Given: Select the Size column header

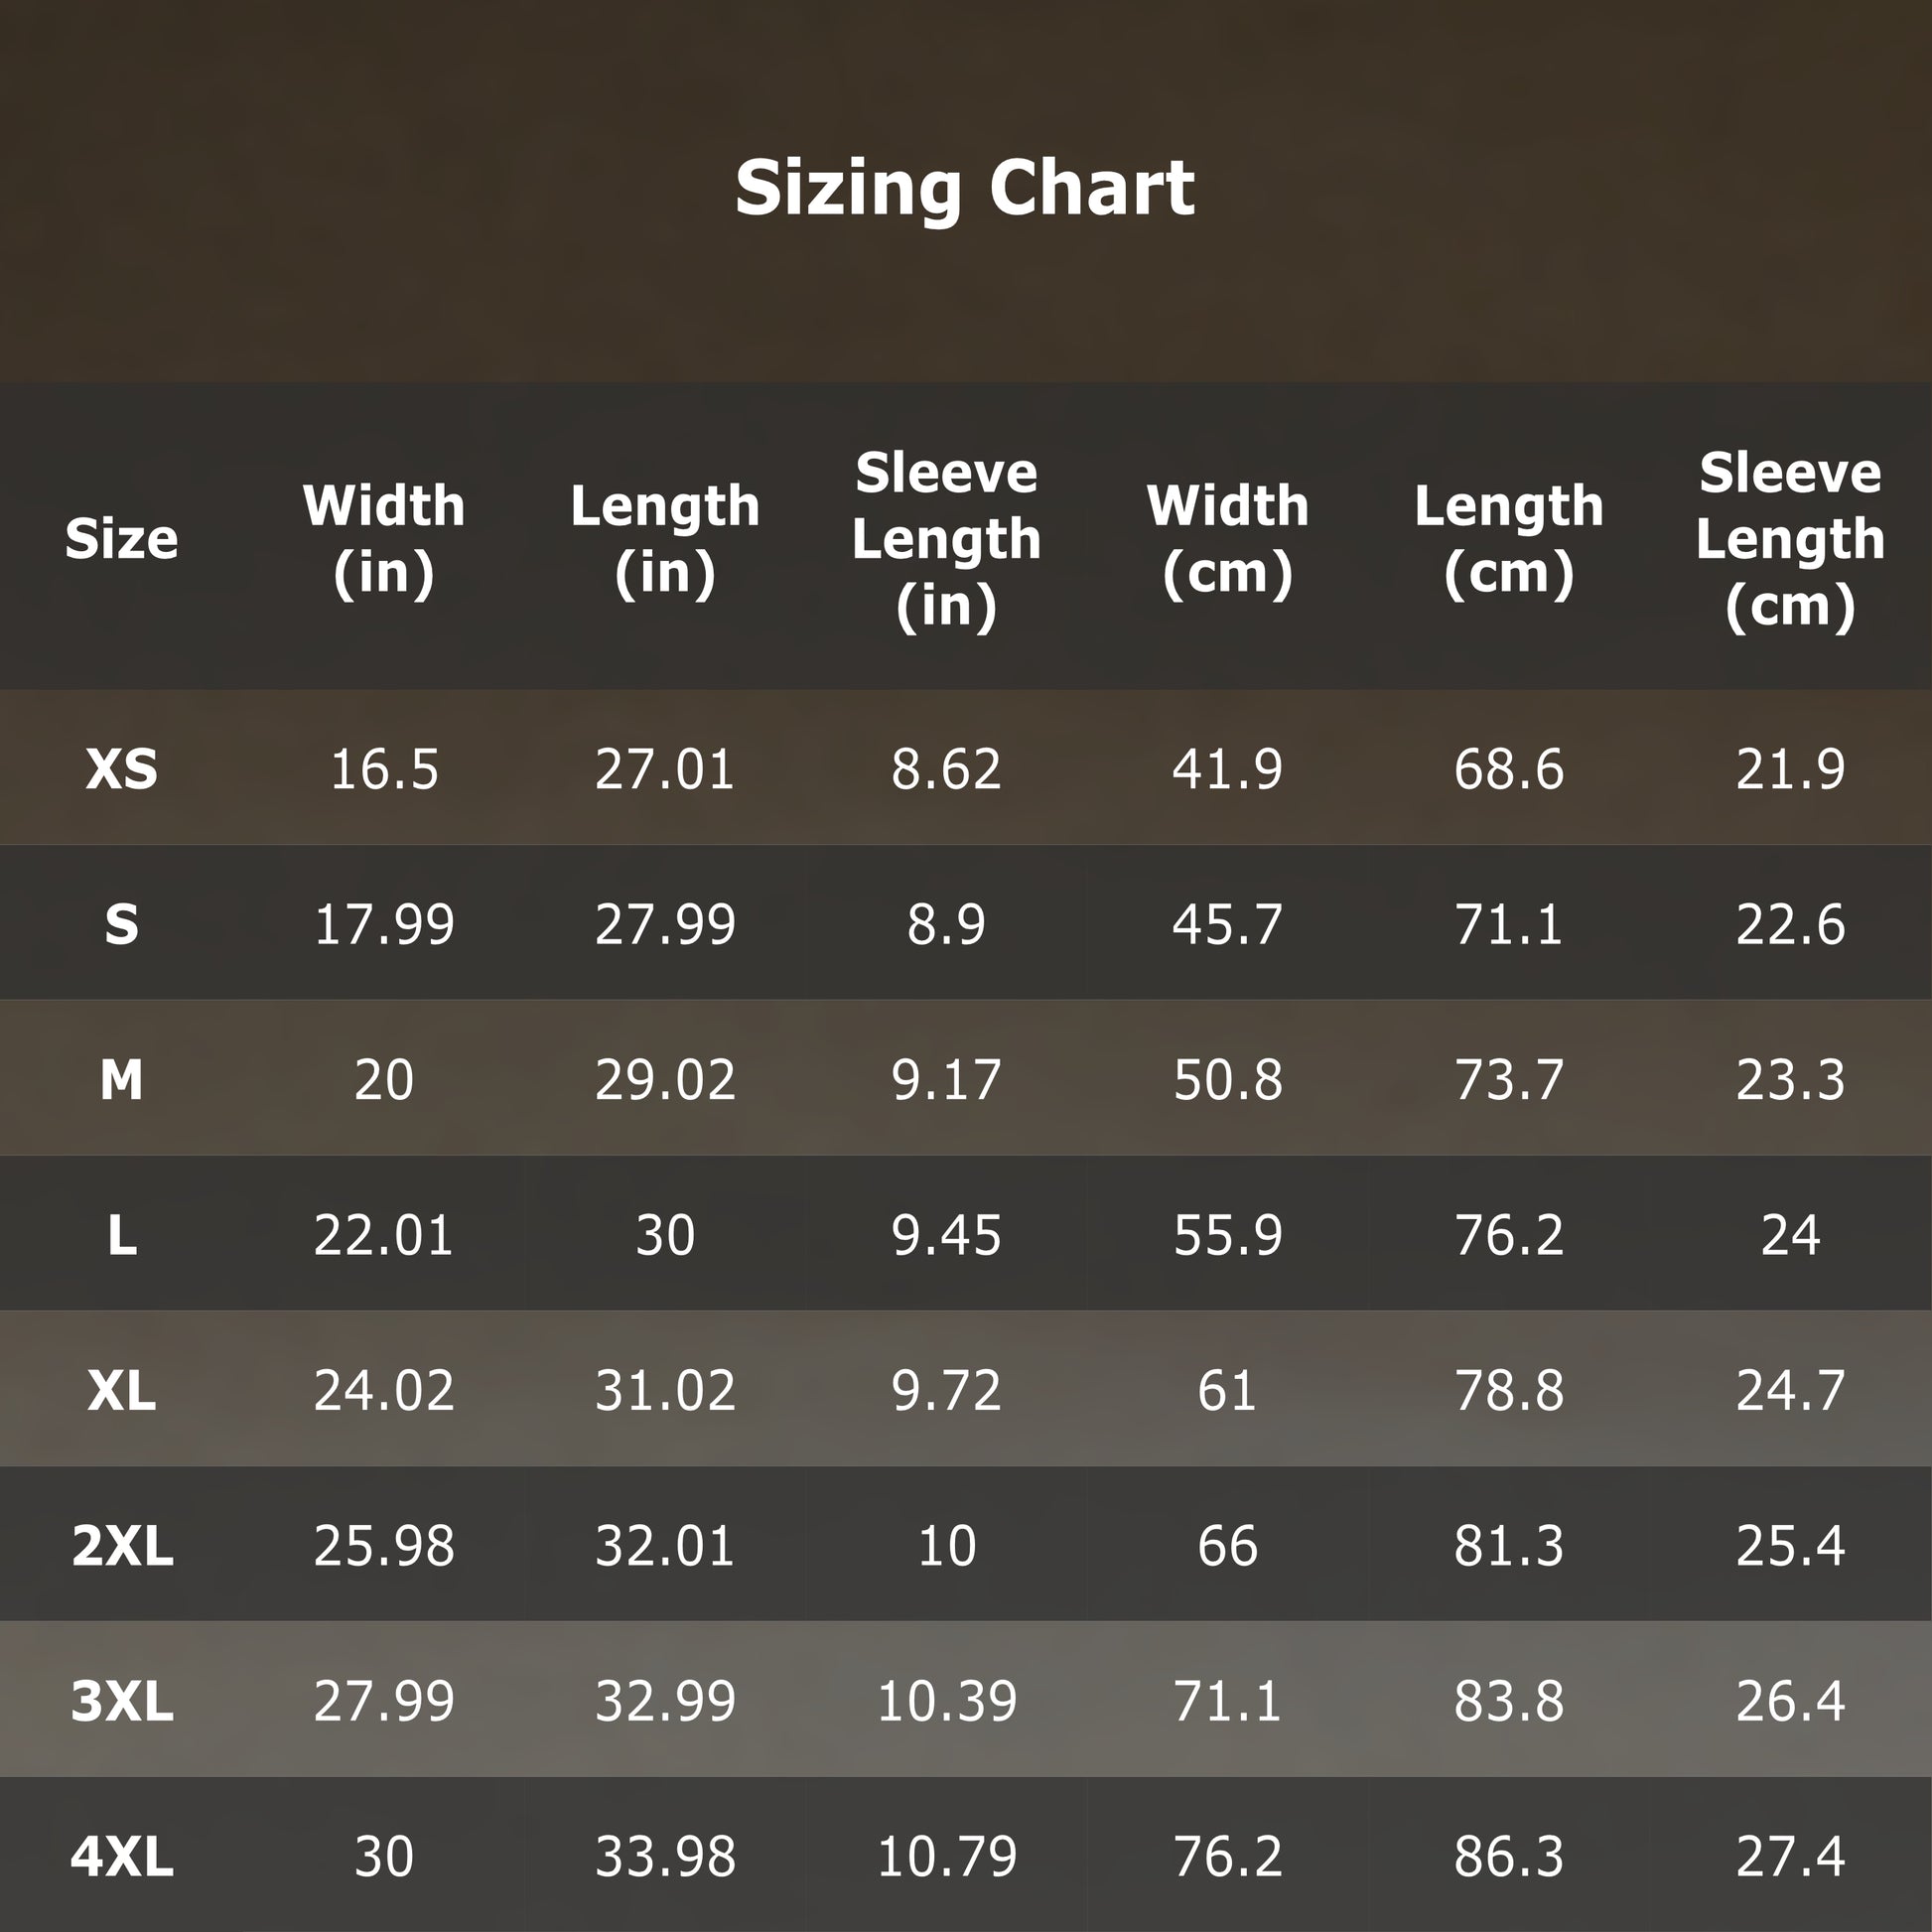Looking at the screenshot, I should [x=121, y=539].
